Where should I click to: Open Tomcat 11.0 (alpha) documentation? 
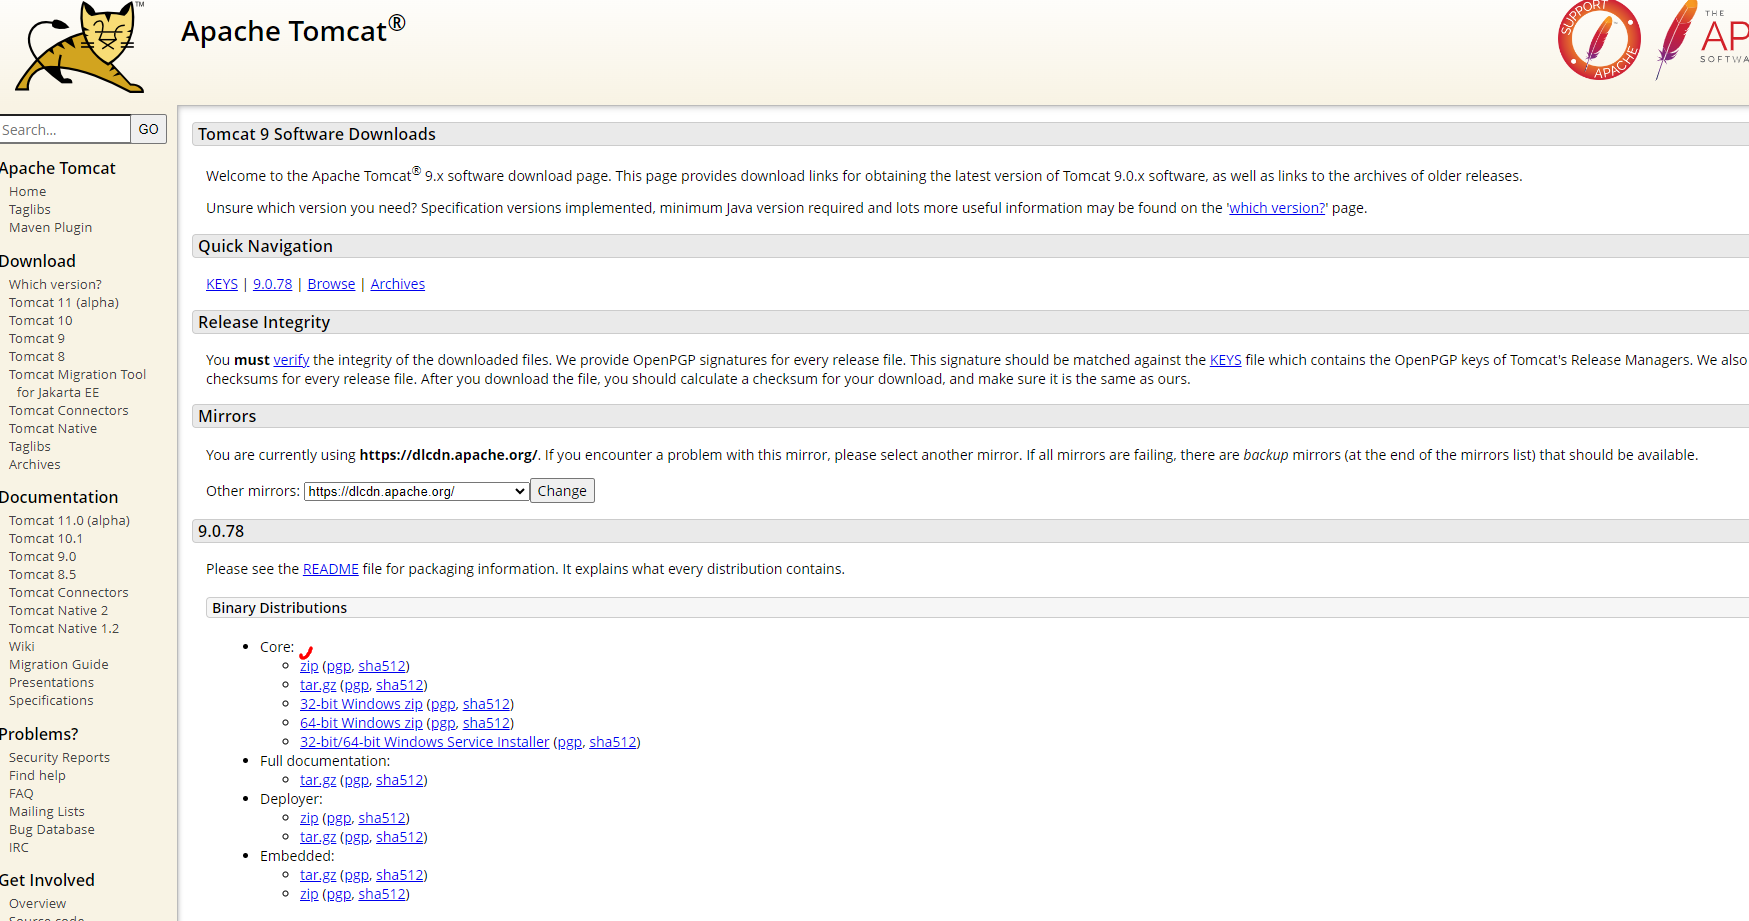[x=70, y=521]
